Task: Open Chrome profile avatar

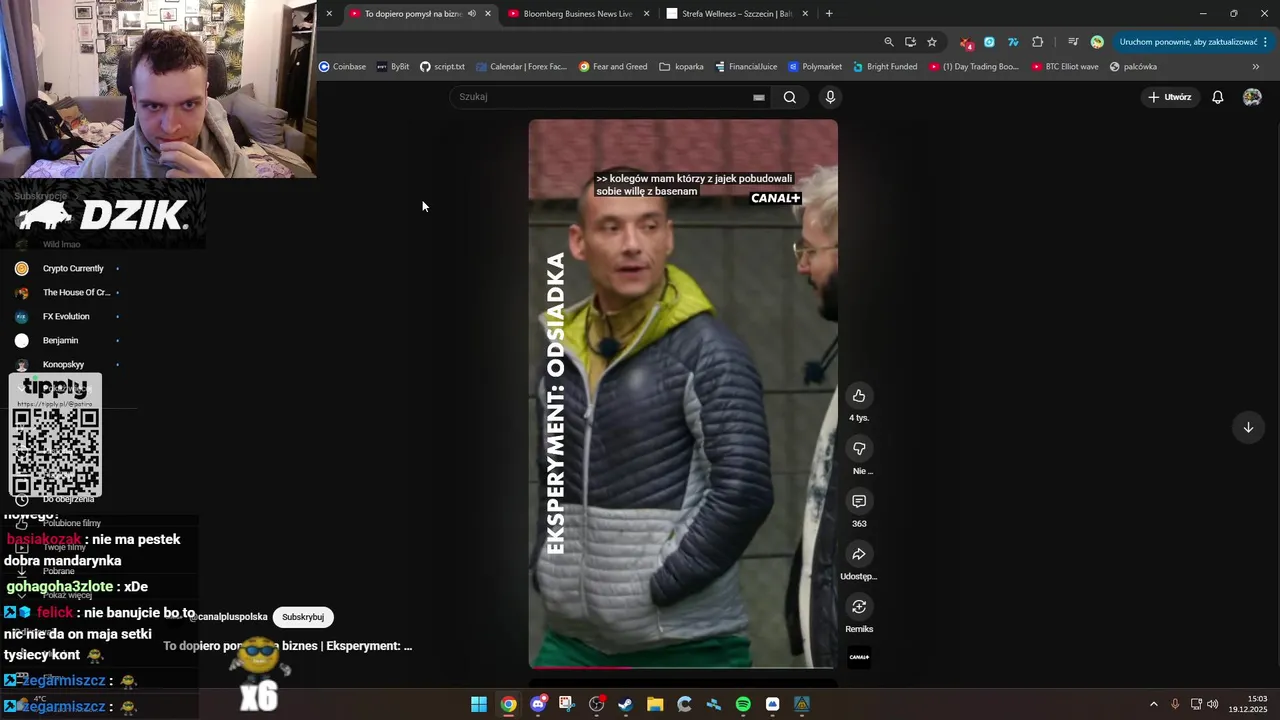Action: point(1097,42)
